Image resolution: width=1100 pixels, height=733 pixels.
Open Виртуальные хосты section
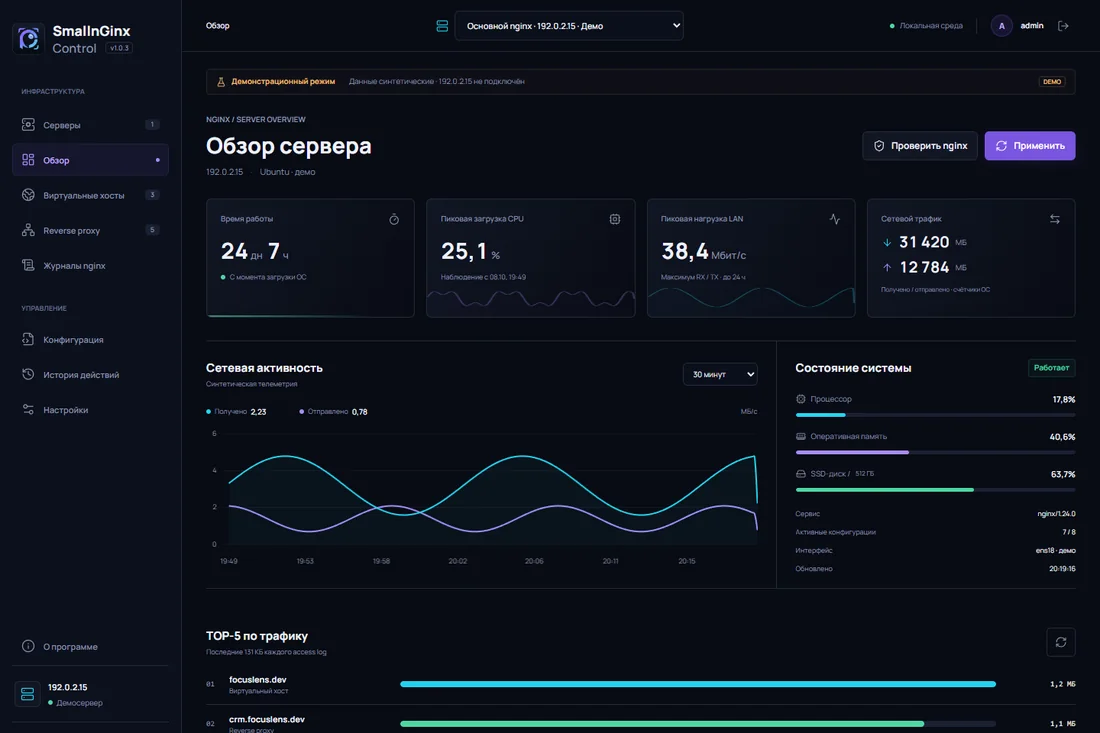pyautogui.click(x=90, y=195)
